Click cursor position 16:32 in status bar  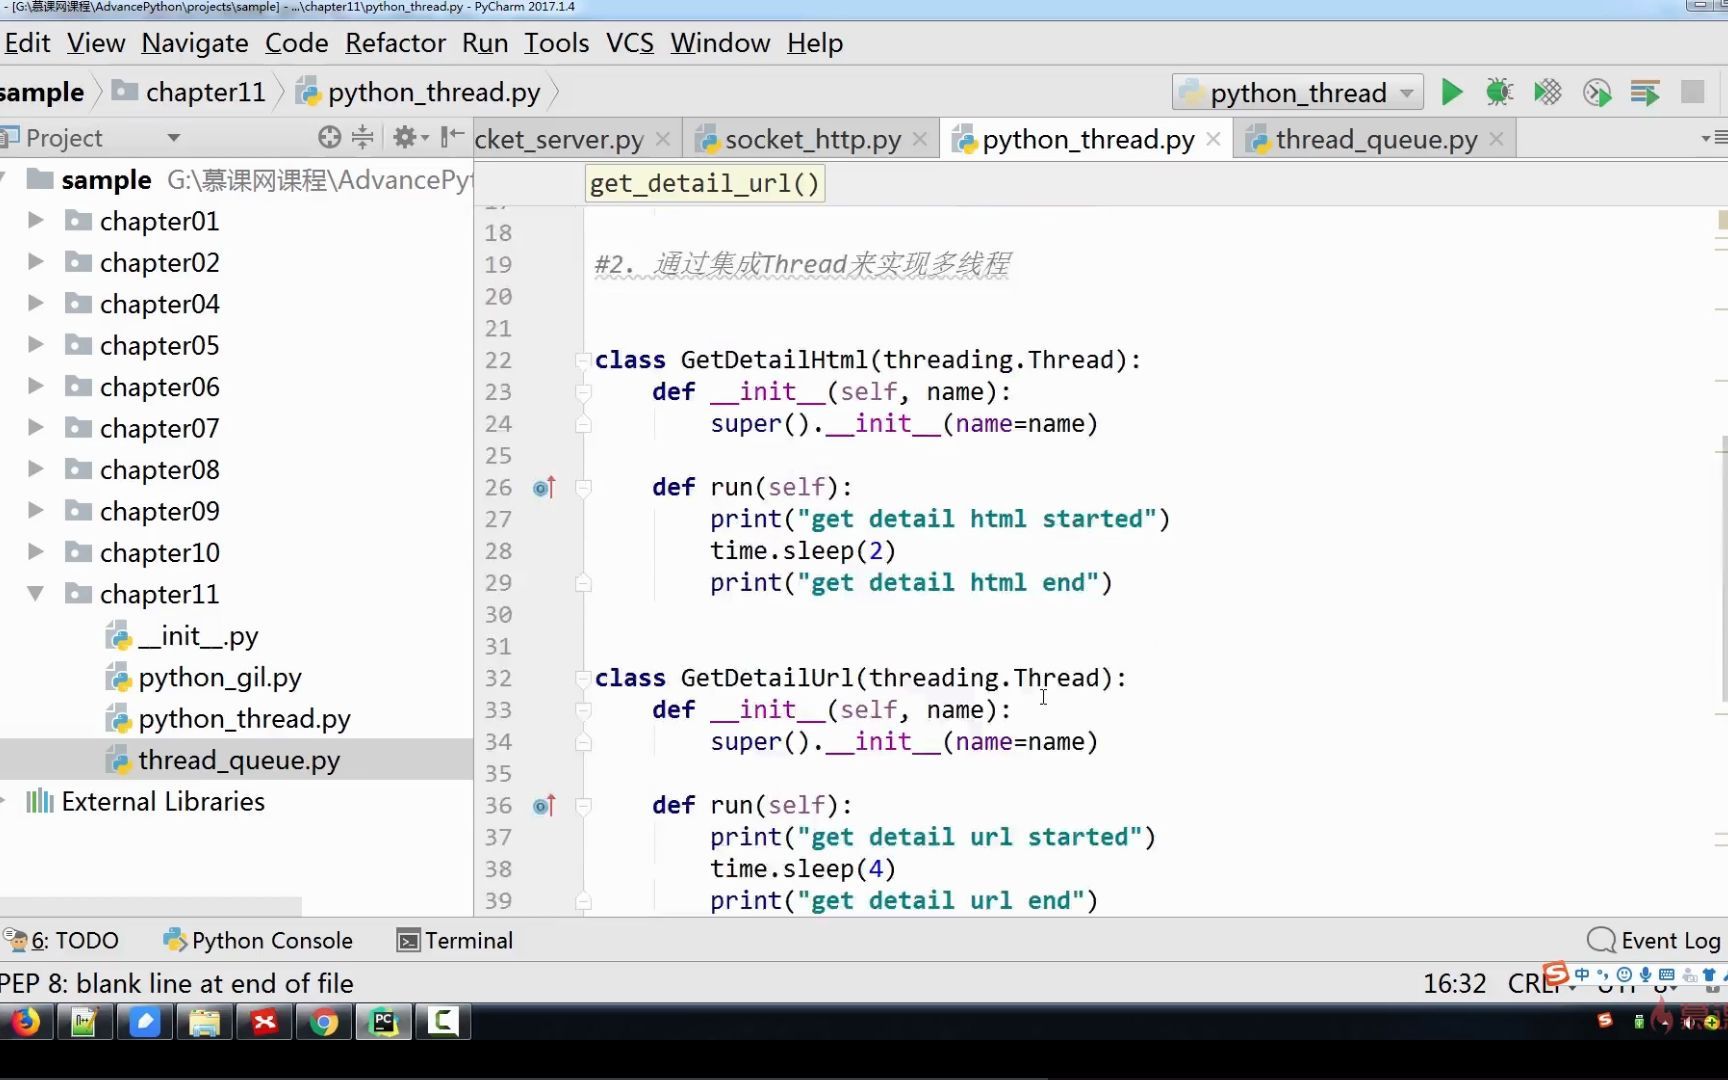pos(1454,984)
